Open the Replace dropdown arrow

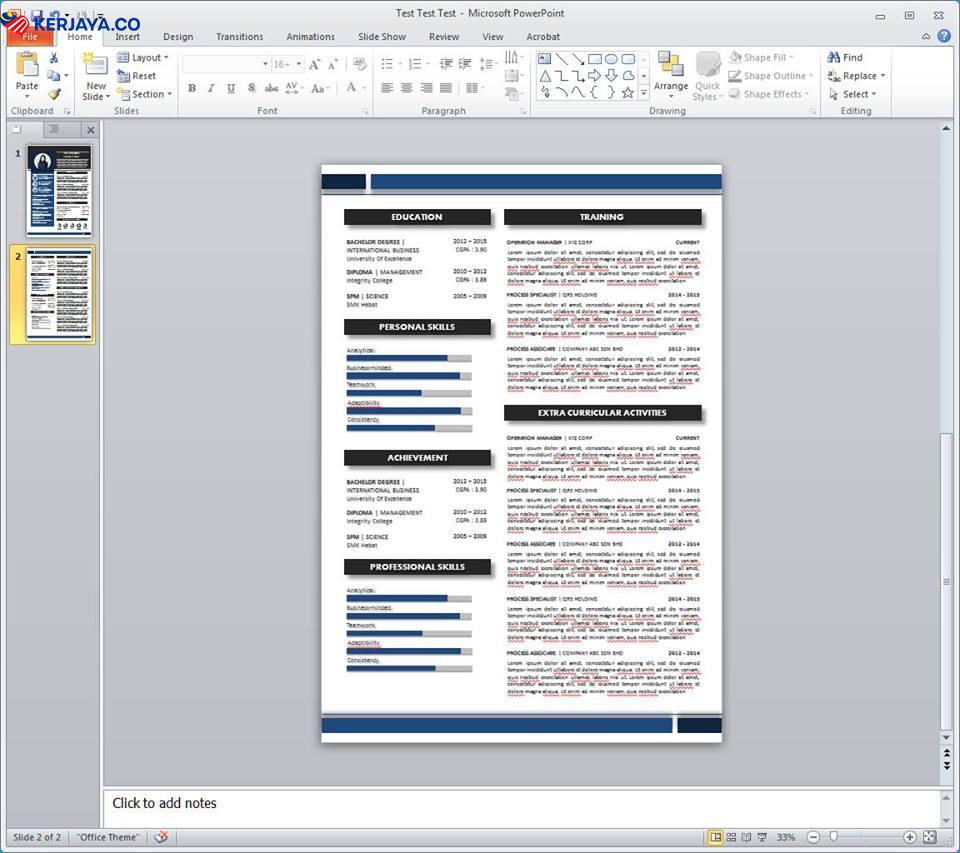pyautogui.click(x=883, y=76)
